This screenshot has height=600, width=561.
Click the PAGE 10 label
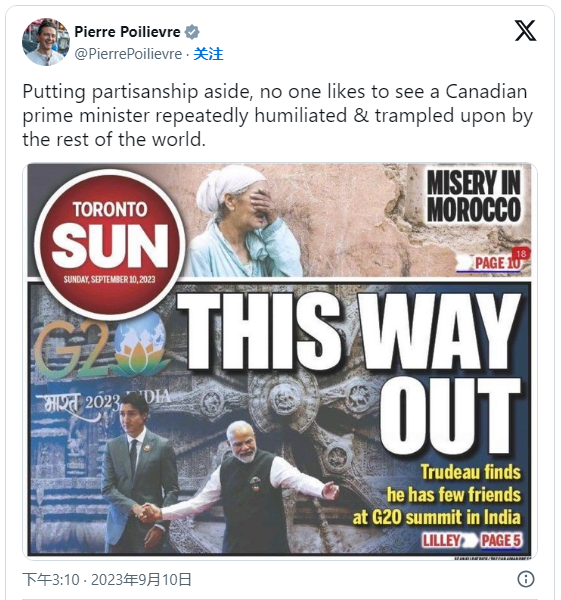point(497,263)
